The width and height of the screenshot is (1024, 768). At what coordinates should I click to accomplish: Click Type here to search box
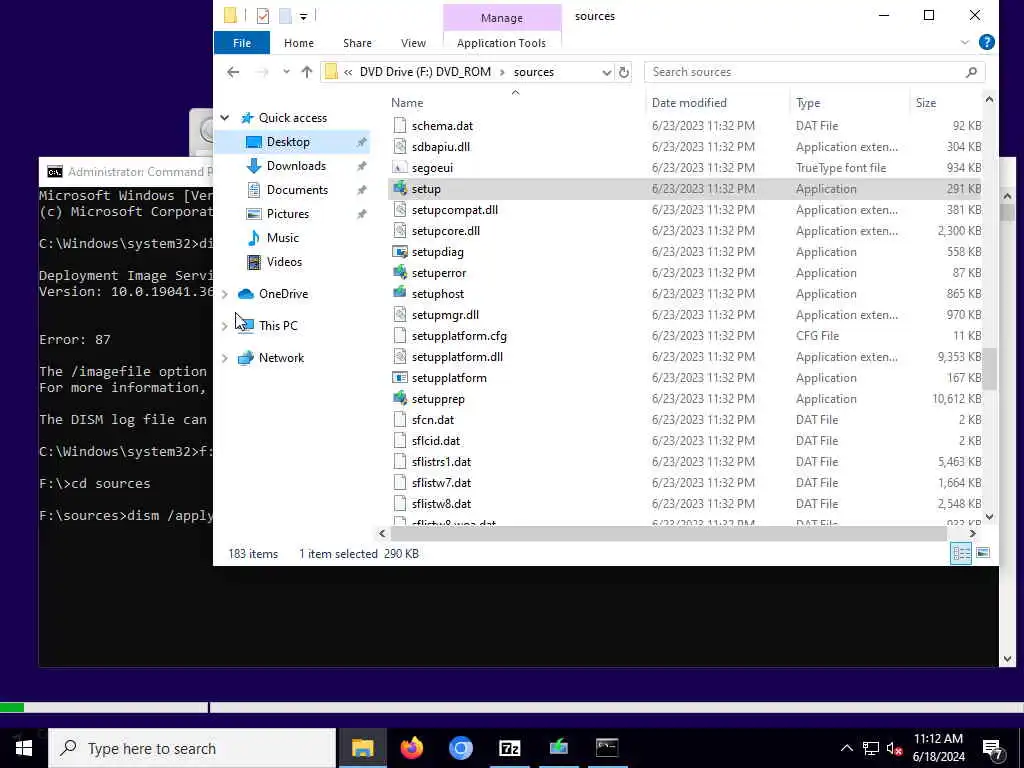click(x=192, y=748)
